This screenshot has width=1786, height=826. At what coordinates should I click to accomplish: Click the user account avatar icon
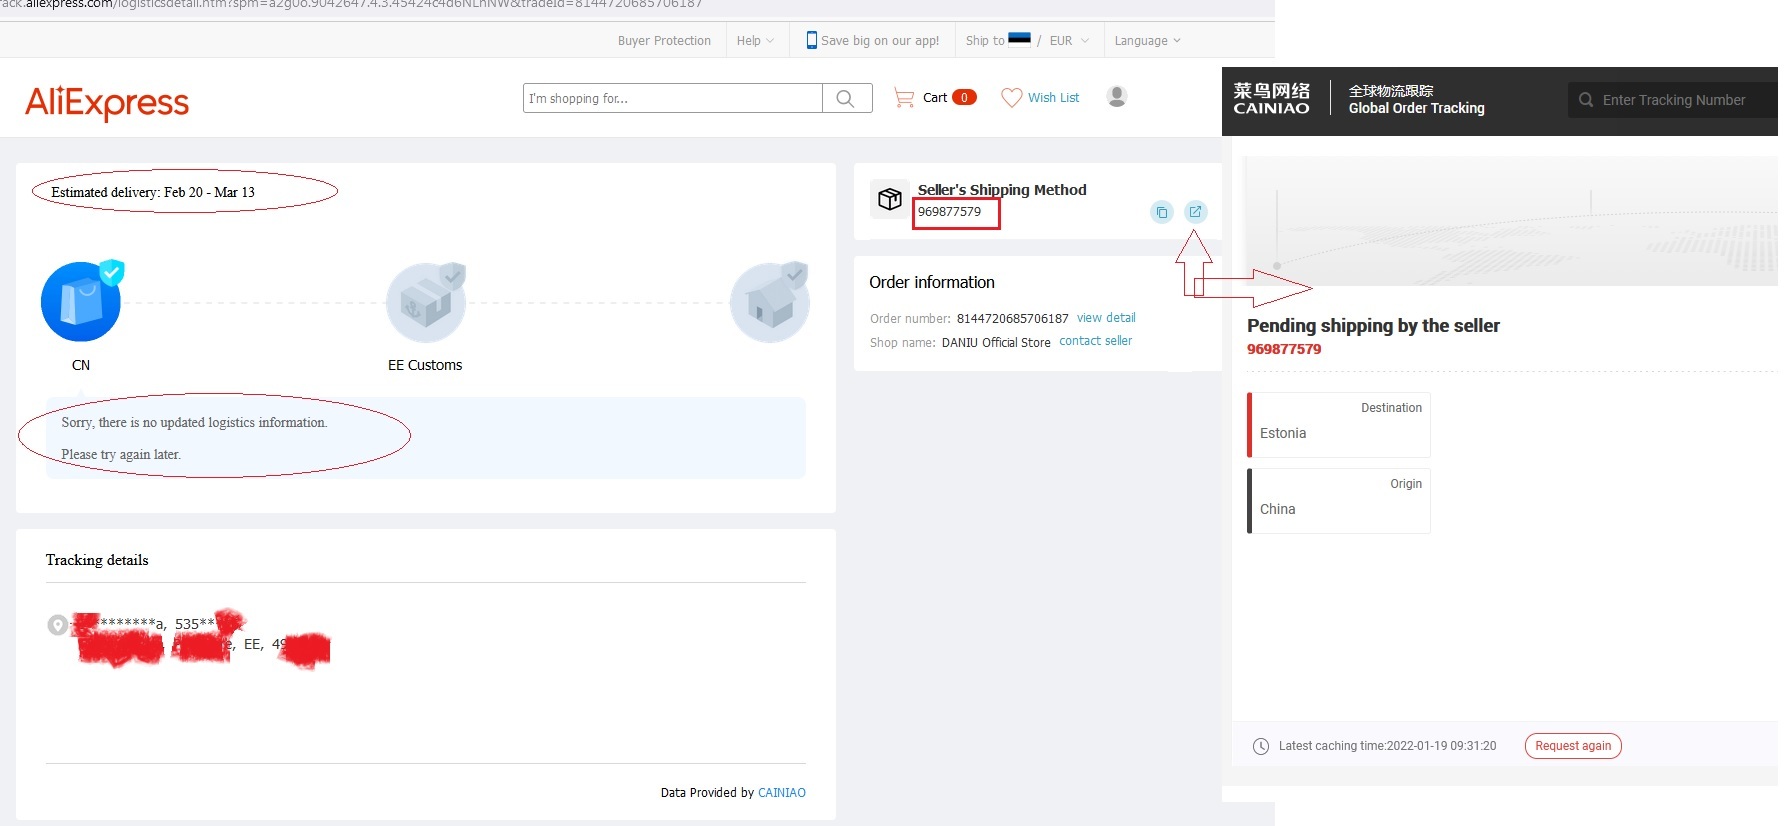point(1117,96)
